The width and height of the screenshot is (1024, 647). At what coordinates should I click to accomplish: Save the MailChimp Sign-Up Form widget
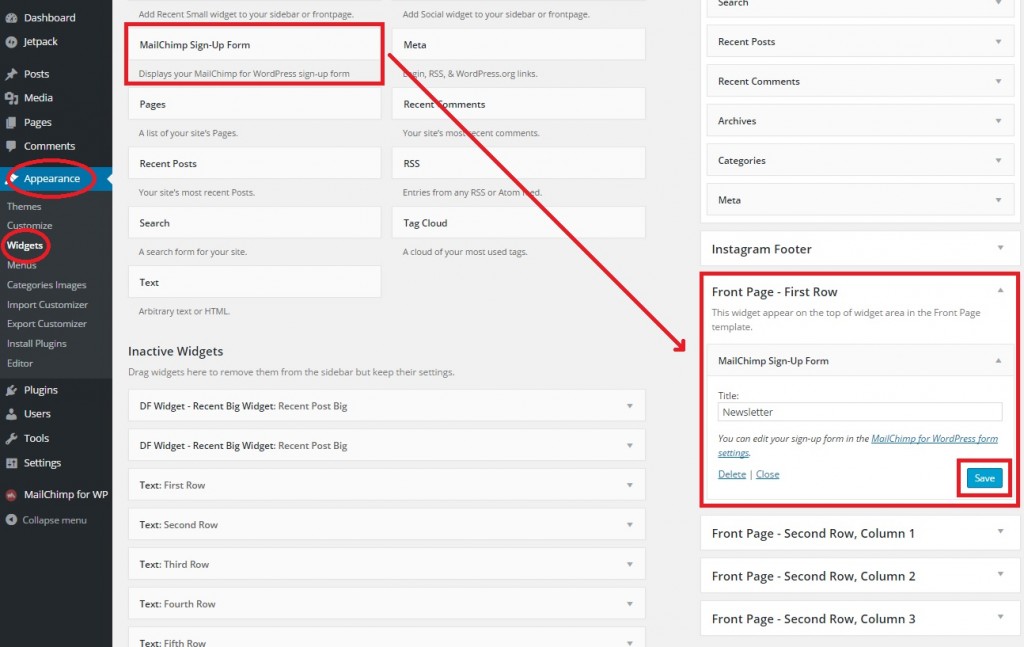[x=983, y=478]
